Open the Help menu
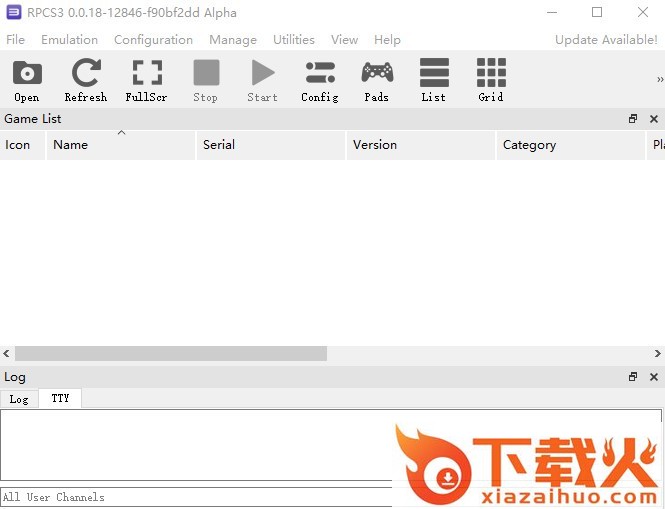This screenshot has height=509, width=665. pos(387,40)
